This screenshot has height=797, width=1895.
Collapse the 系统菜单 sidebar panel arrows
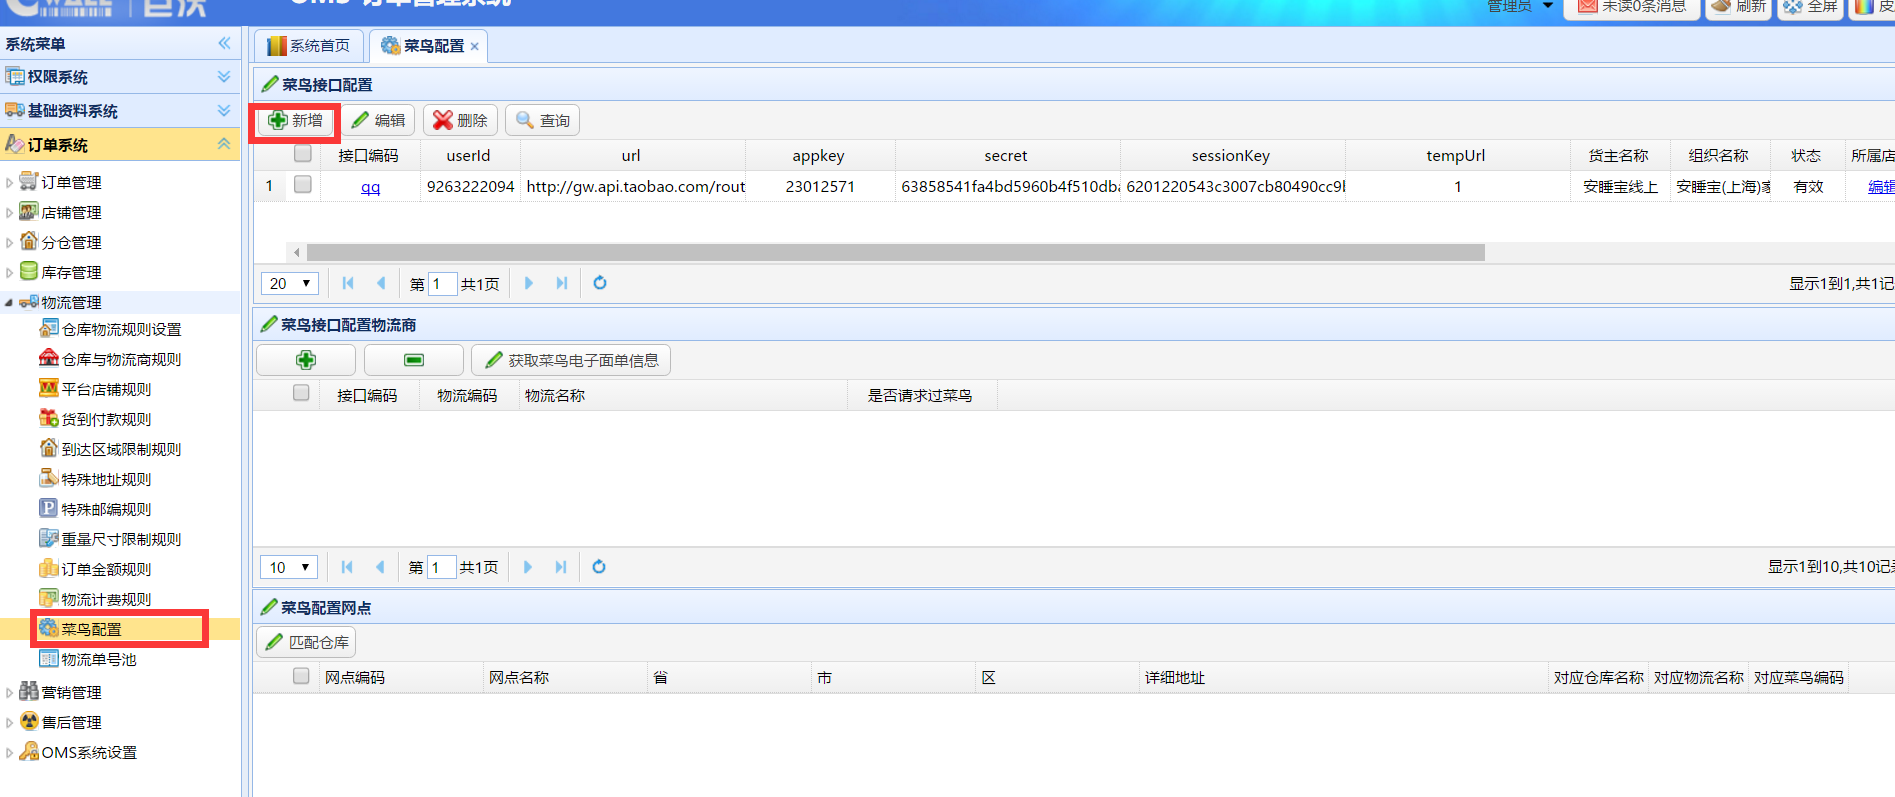(x=224, y=43)
